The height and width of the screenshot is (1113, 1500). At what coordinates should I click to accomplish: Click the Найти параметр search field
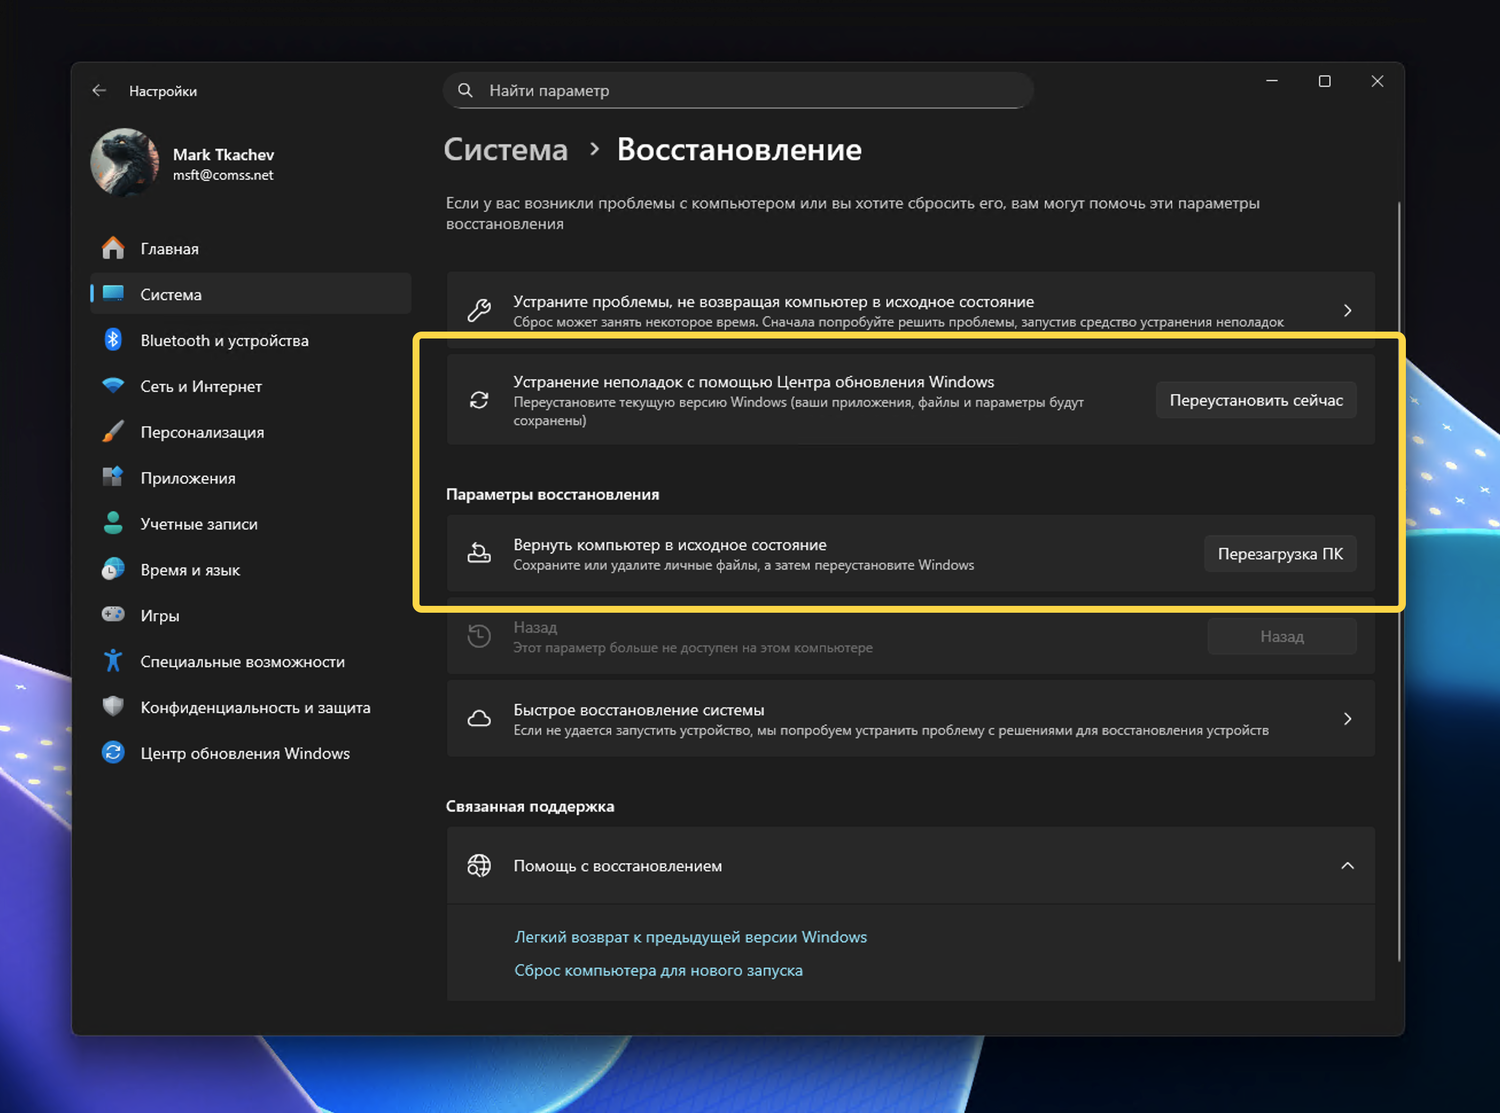coord(738,90)
